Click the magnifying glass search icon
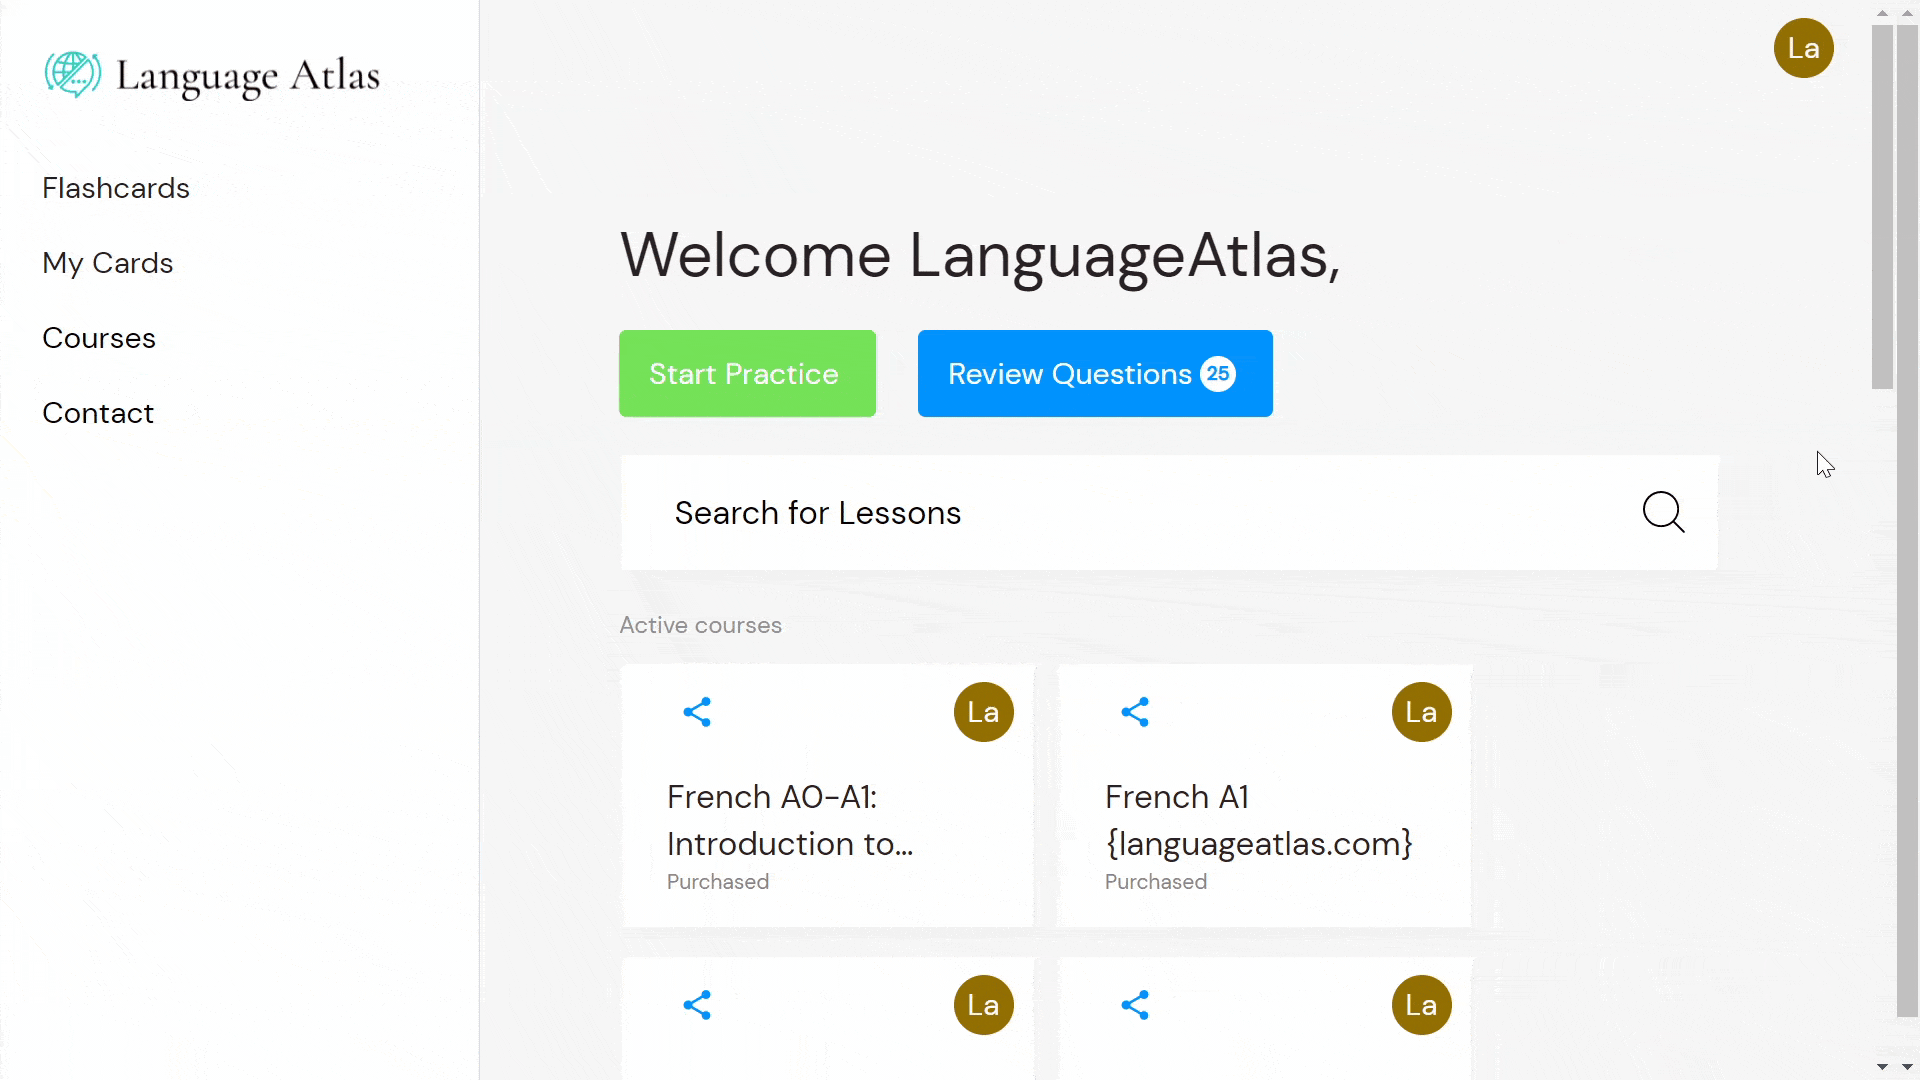This screenshot has height=1080, width=1920. [1663, 512]
